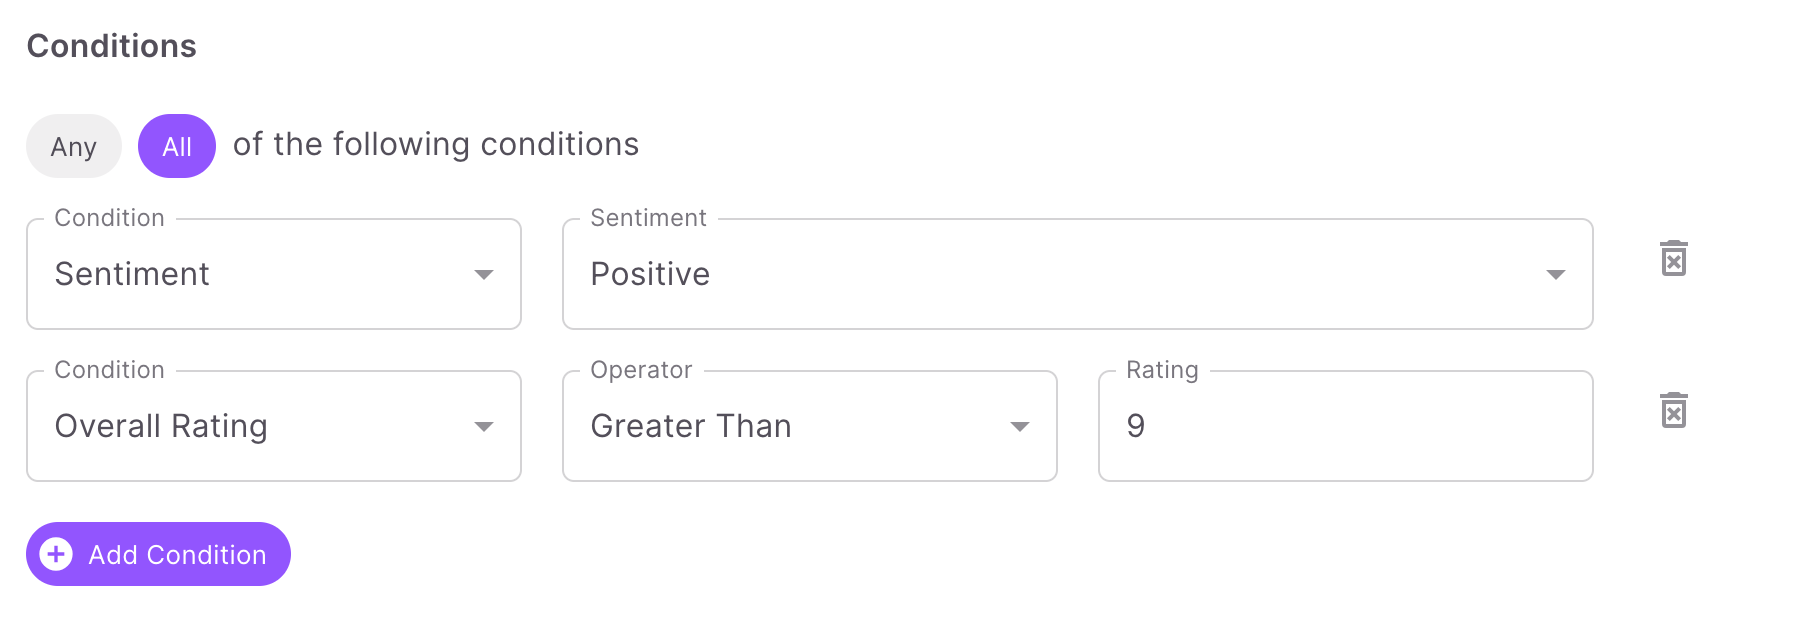The height and width of the screenshot is (634, 1794).
Task: Open the combo box showing Greater Than
Action: [810, 426]
